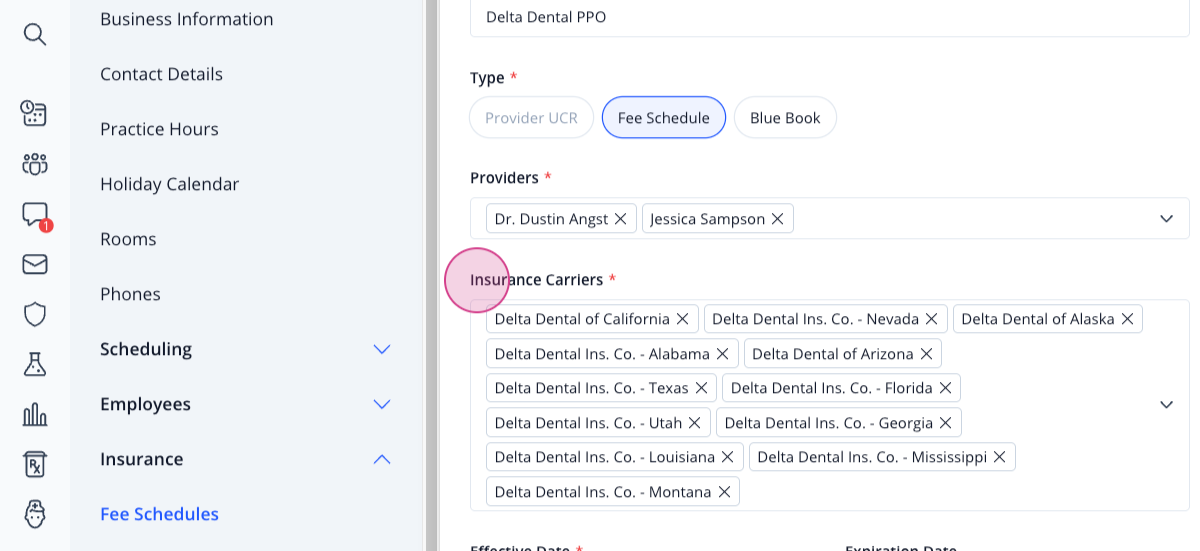The height and width of the screenshot is (551, 1200).
Task: Open the Rx prescriptions icon
Action: [x=35, y=464]
